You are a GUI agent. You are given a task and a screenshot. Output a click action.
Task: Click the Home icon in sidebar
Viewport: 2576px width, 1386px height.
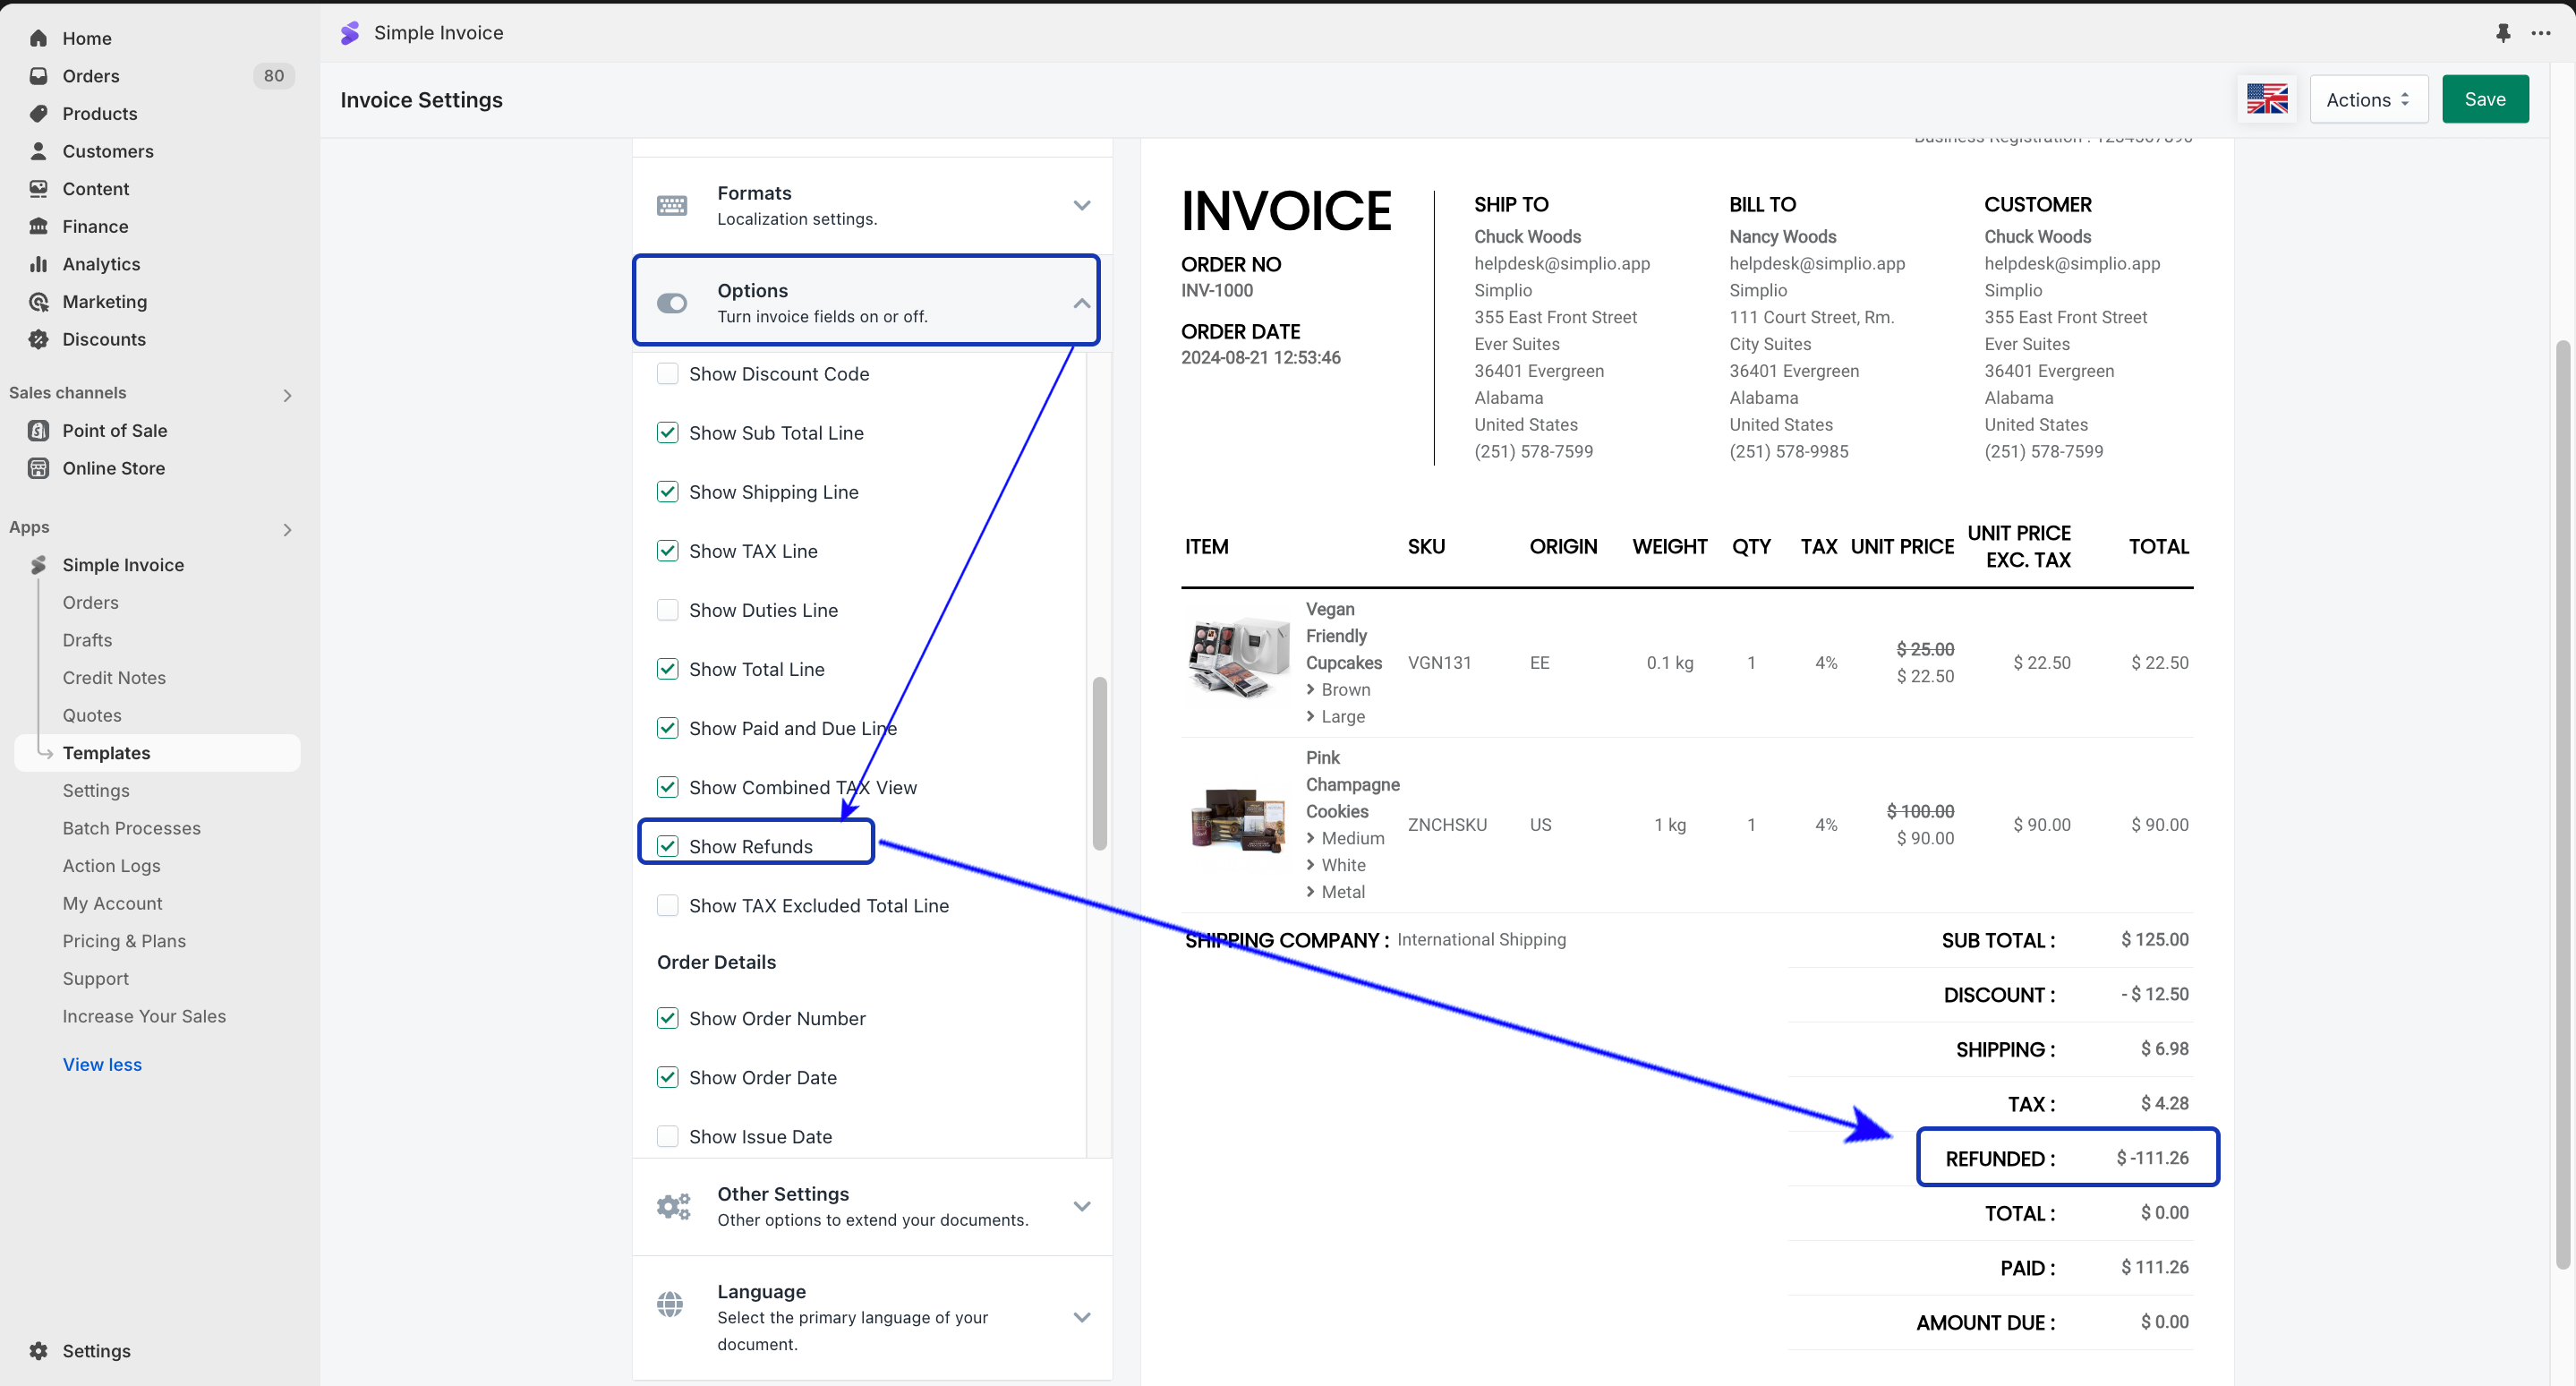(38, 38)
